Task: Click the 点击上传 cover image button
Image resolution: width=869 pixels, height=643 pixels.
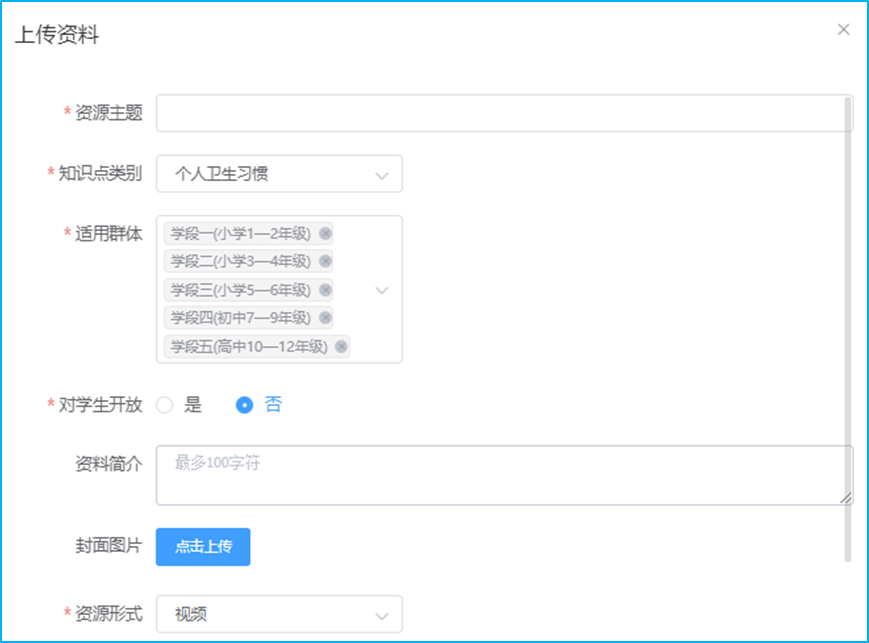Action: (203, 547)
